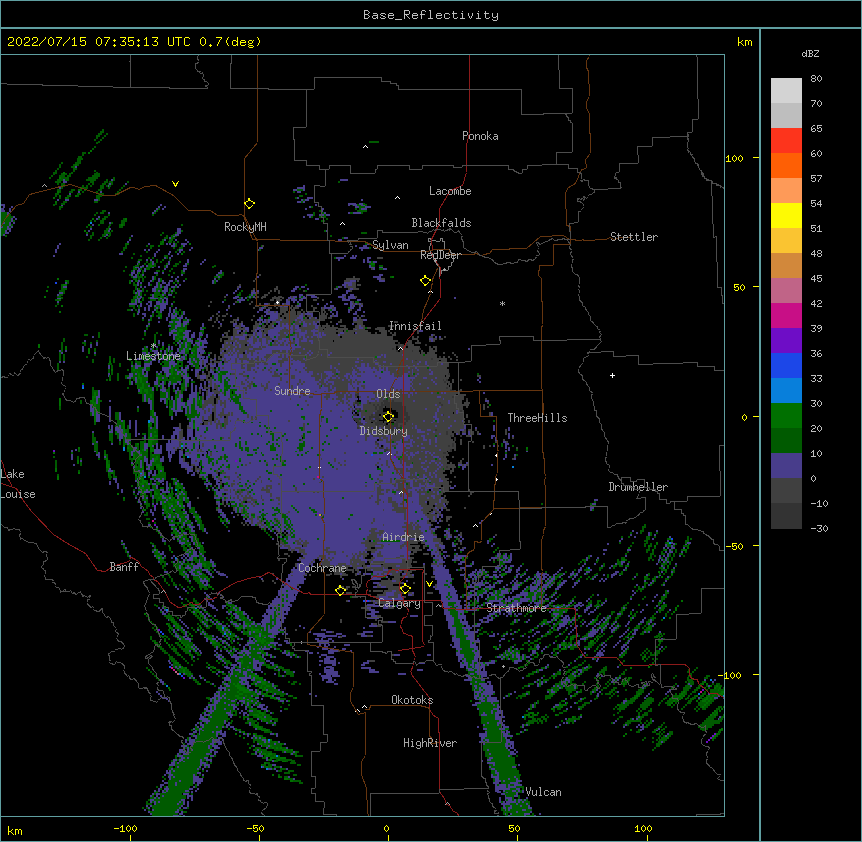Click the bright green 20–30 dBZ swatch
The width and height of the screenshot is (862, 842).
pyautogui.click(x=786, y=416)
